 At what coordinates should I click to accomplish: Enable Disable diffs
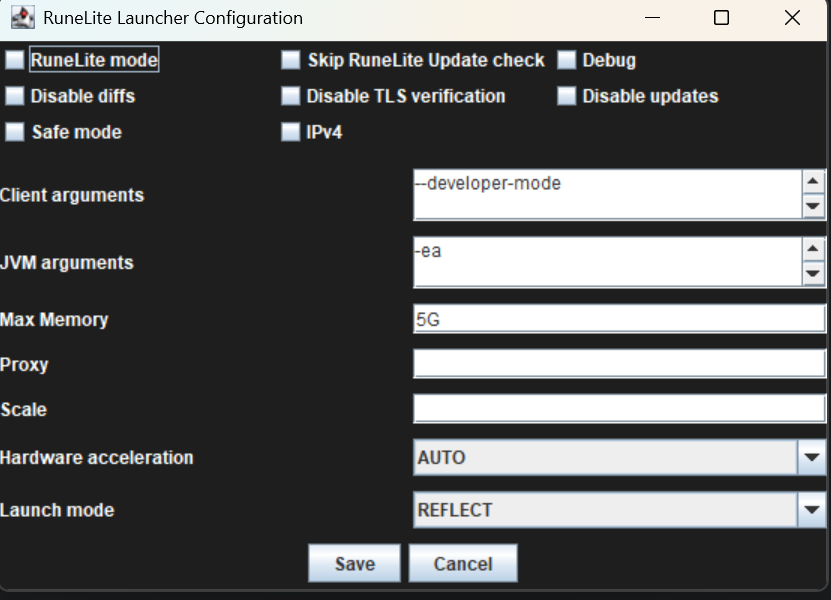[15, 96]
